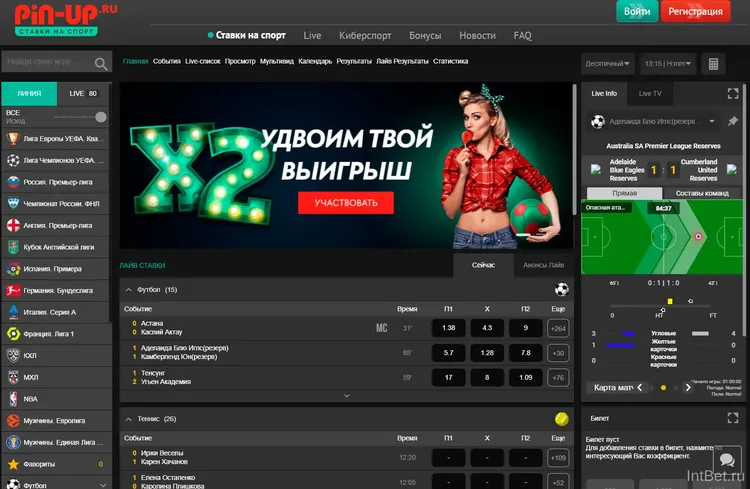Click the Кубок Английской лиги icon
Viewport: 750px width, 489px height.
(13, 247)
